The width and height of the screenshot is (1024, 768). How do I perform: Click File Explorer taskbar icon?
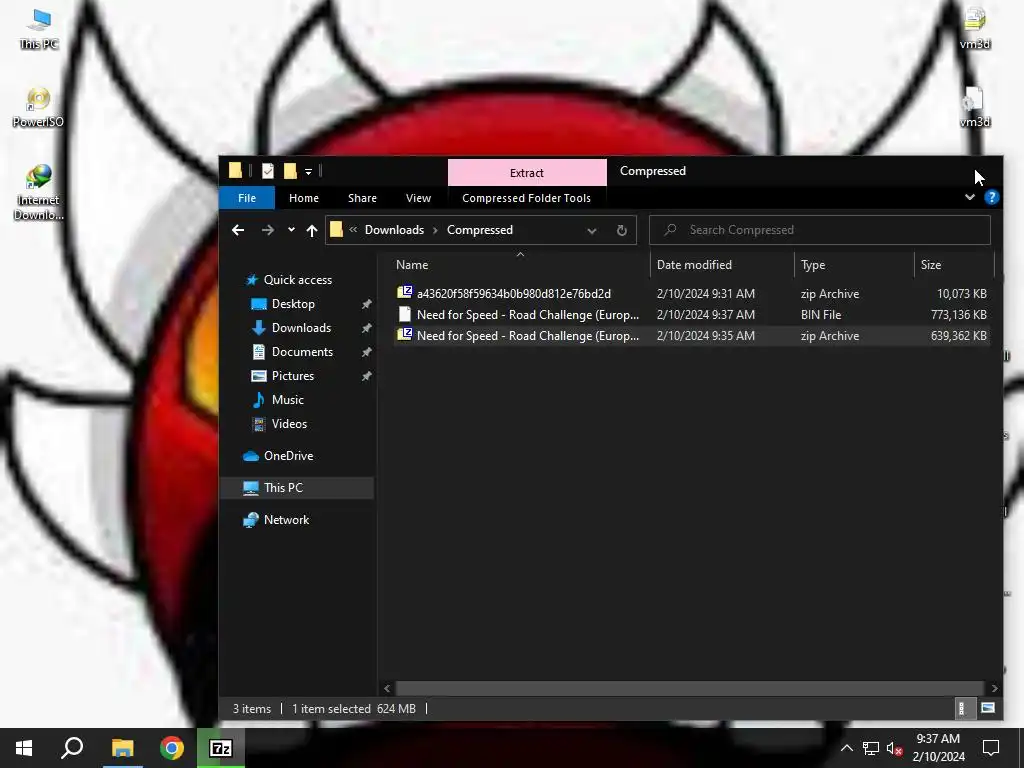pyautogui.click(x=122, y=748)
